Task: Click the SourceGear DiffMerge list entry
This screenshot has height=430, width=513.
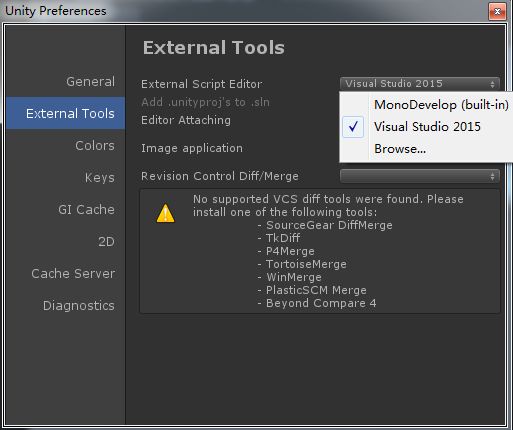Action: 329,225
